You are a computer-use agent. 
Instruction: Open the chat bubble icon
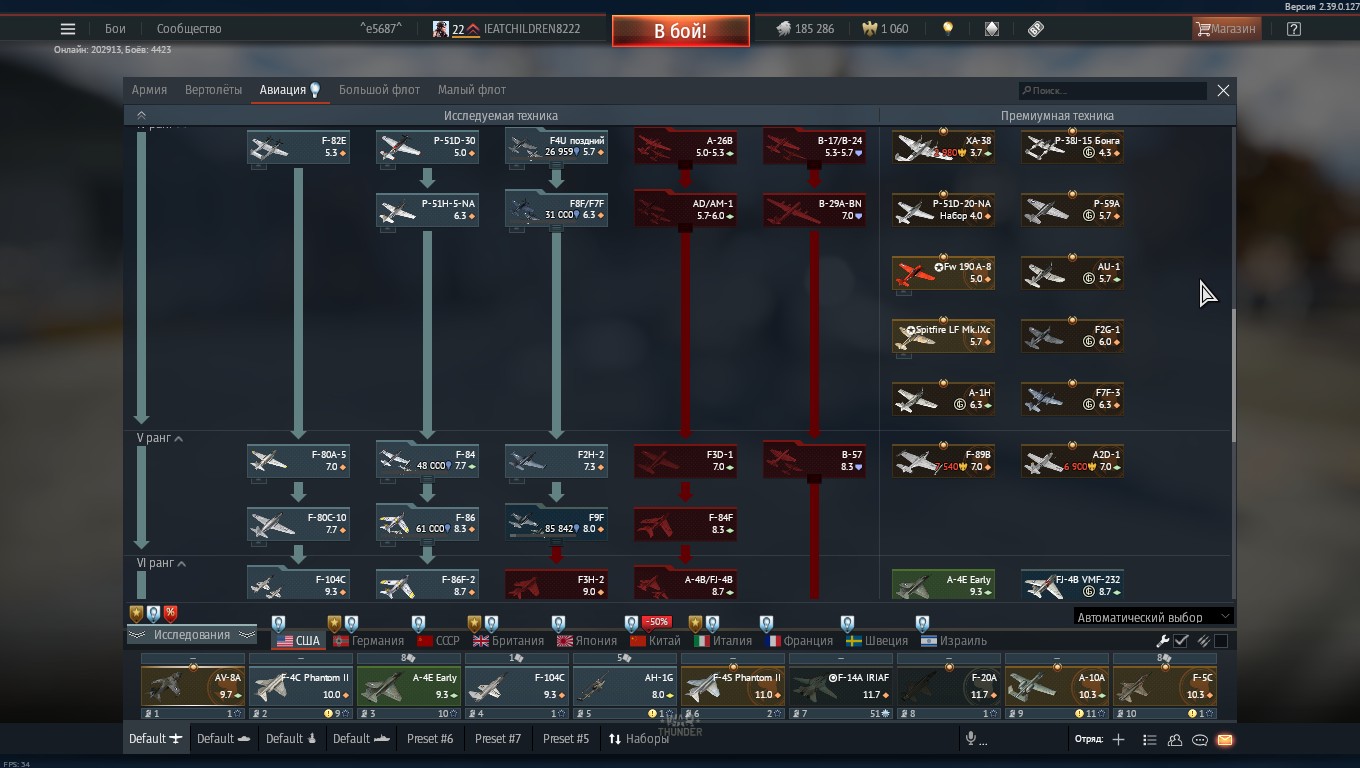(x=1200, y=740)
